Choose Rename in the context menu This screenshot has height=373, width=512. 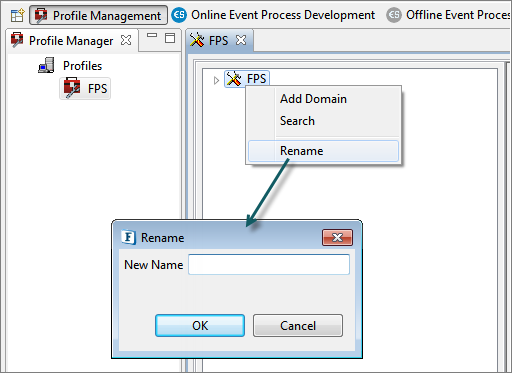coord(323,151)
